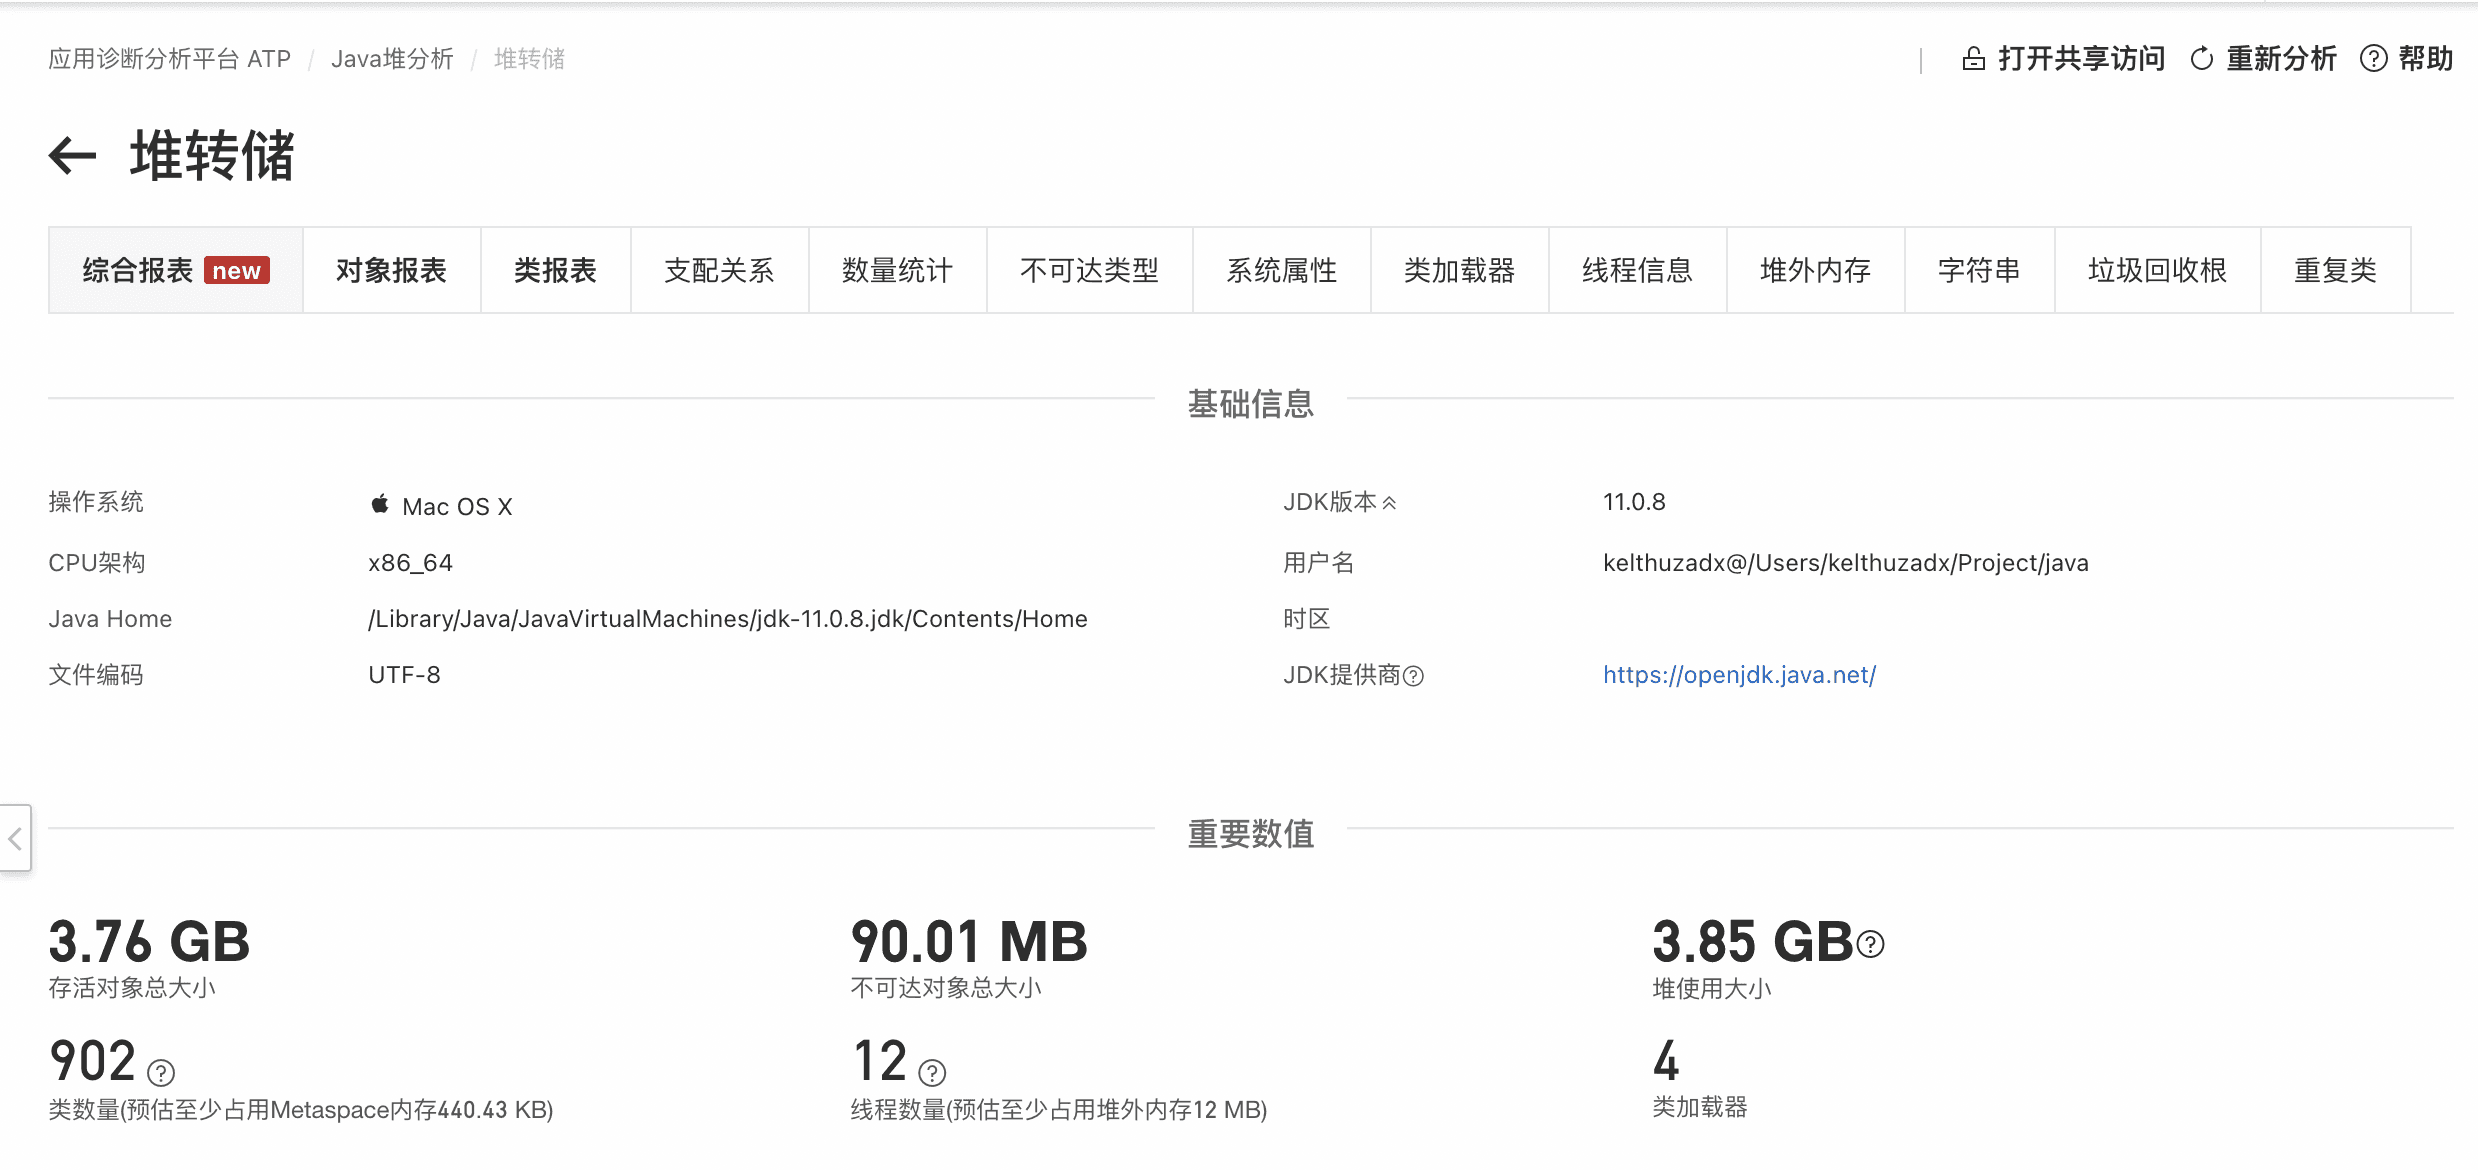The image size is (2478, 1170).
Task: Click help icon beside class count 902
Action: [x=161, y=1073]
